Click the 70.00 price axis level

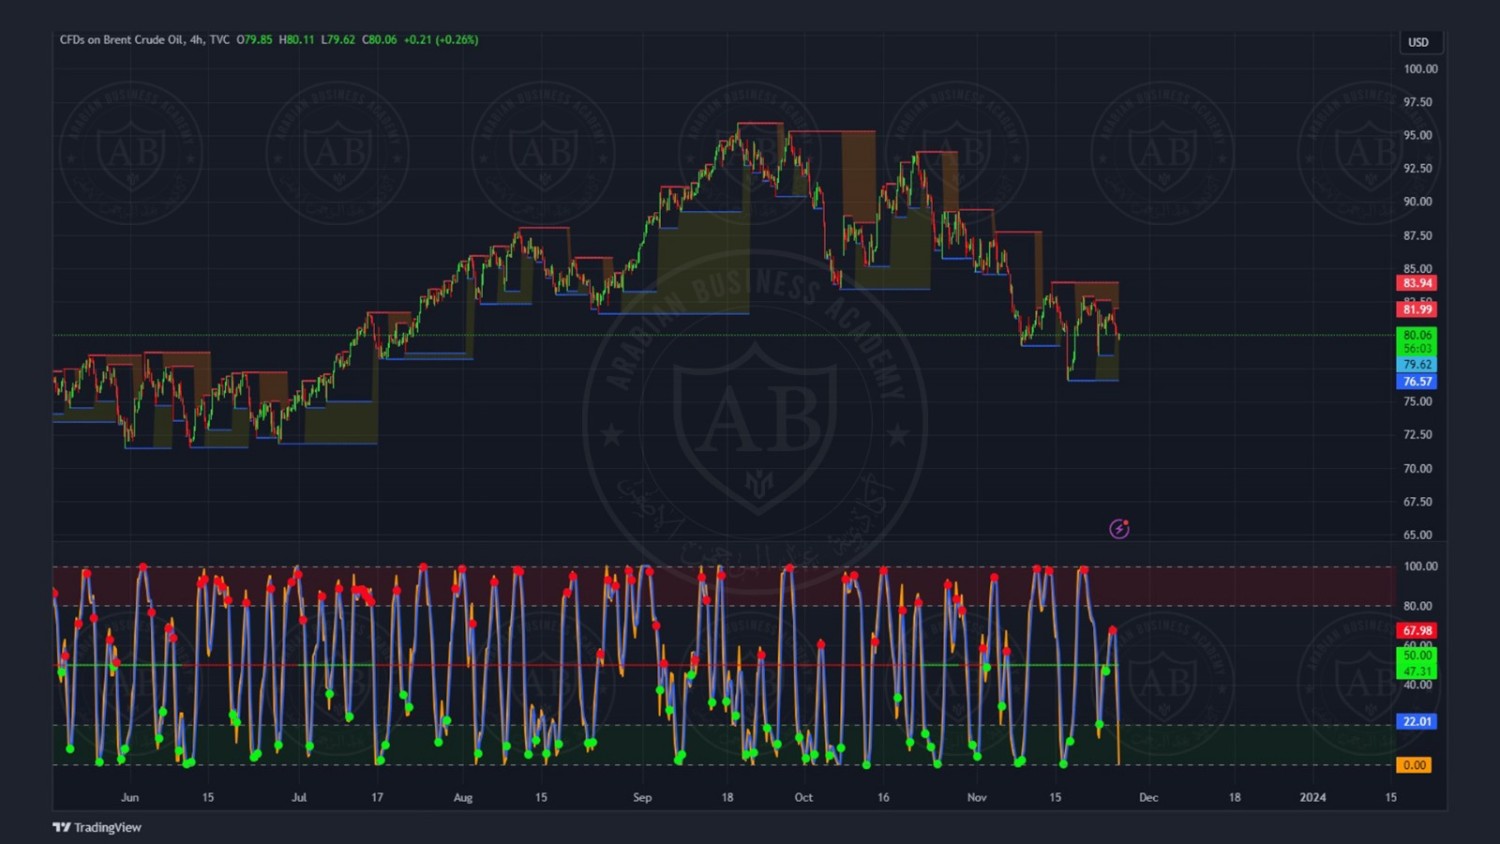(x=1417, y=468)
